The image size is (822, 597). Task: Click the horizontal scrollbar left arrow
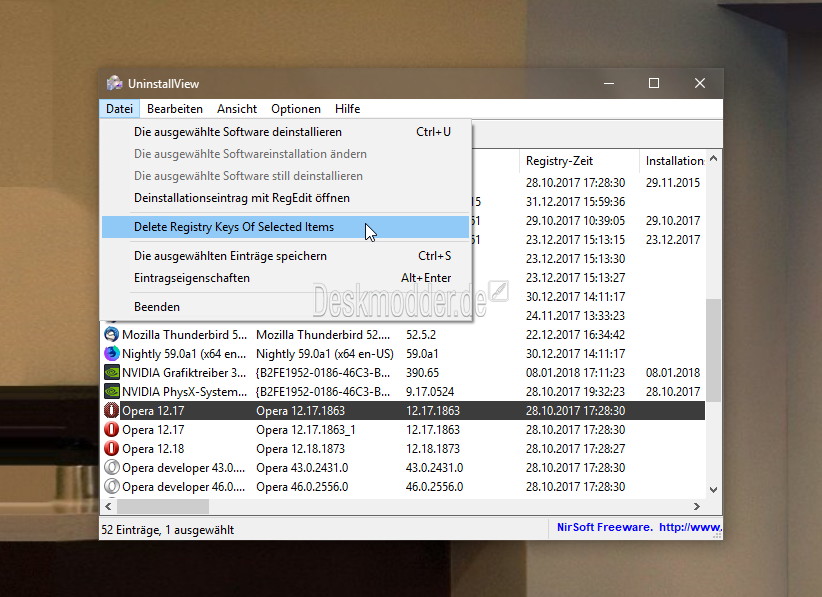click(109, 506)
